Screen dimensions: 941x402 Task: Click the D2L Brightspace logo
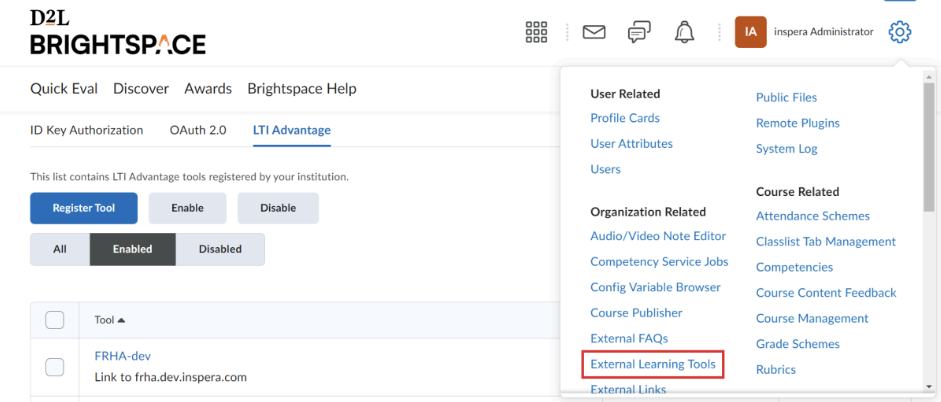click(x=118, y=33)
